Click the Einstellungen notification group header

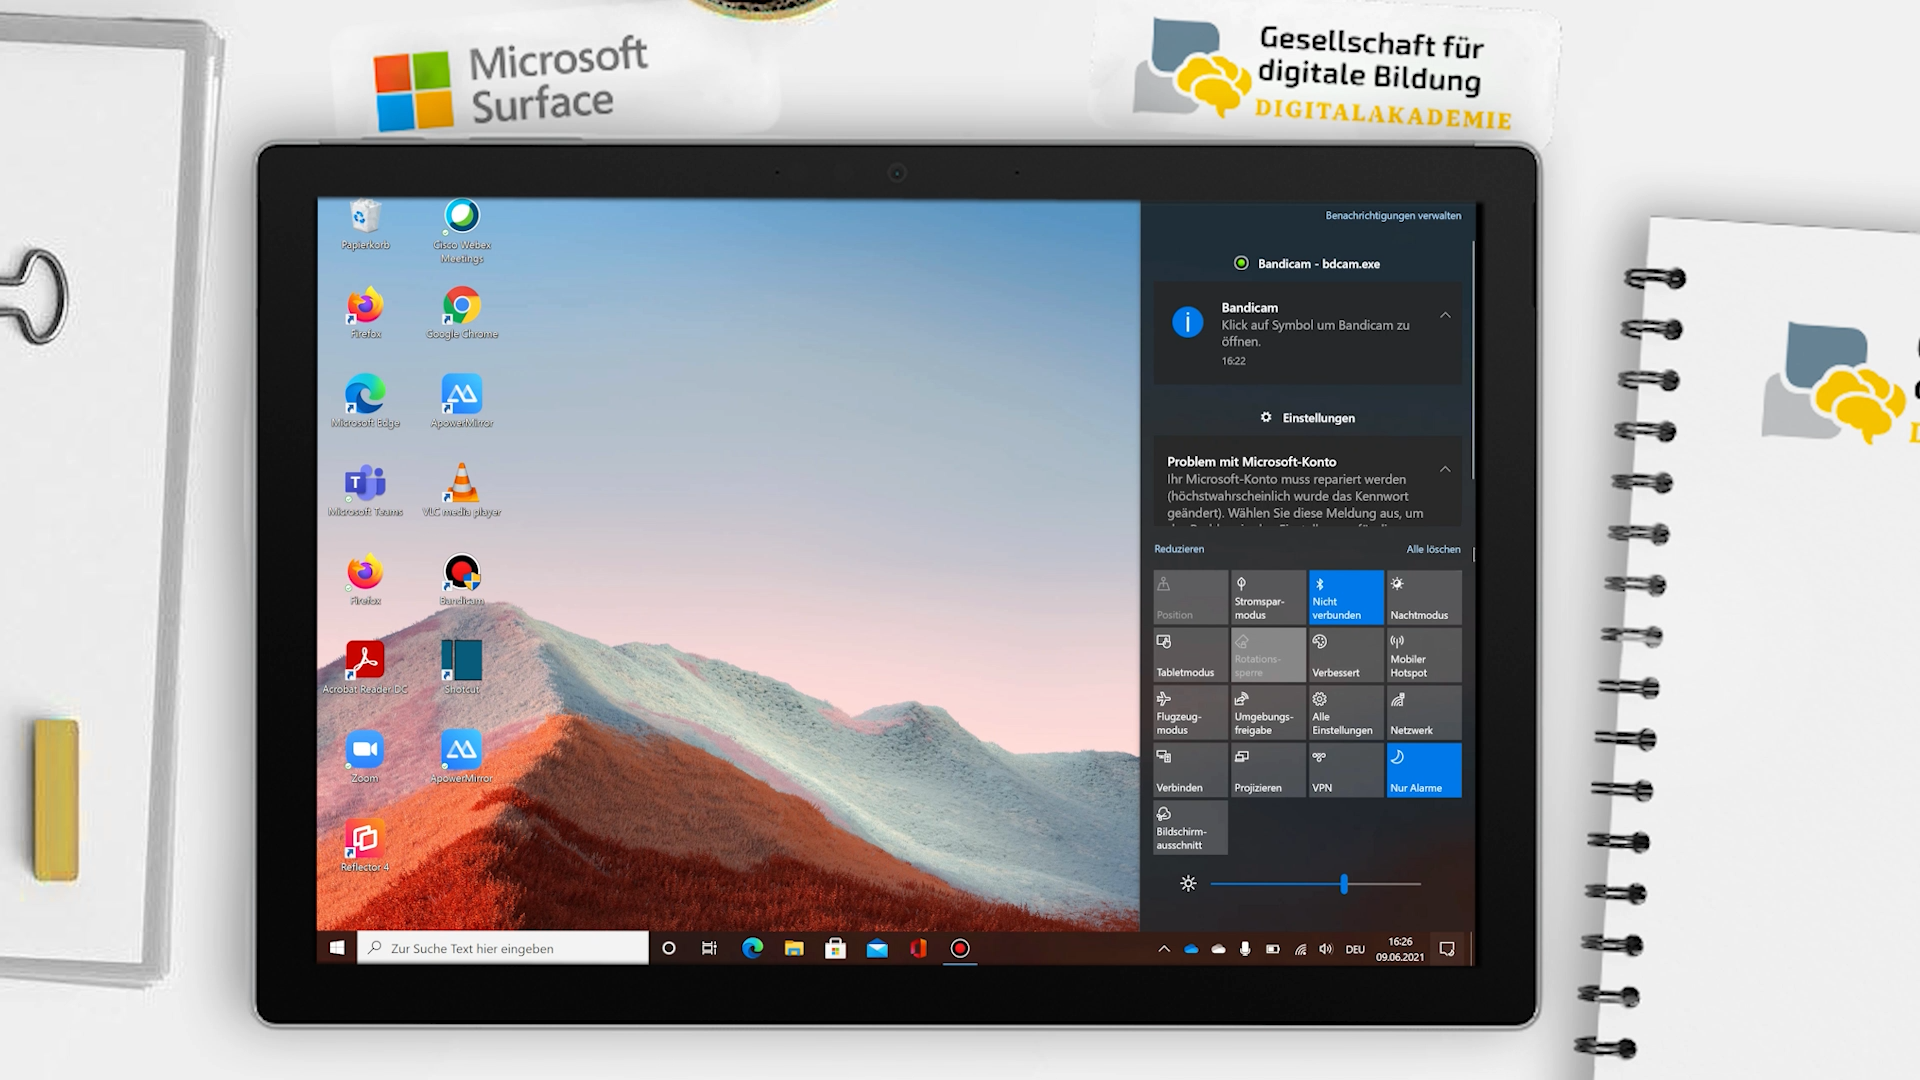(x=1307, y=418)
